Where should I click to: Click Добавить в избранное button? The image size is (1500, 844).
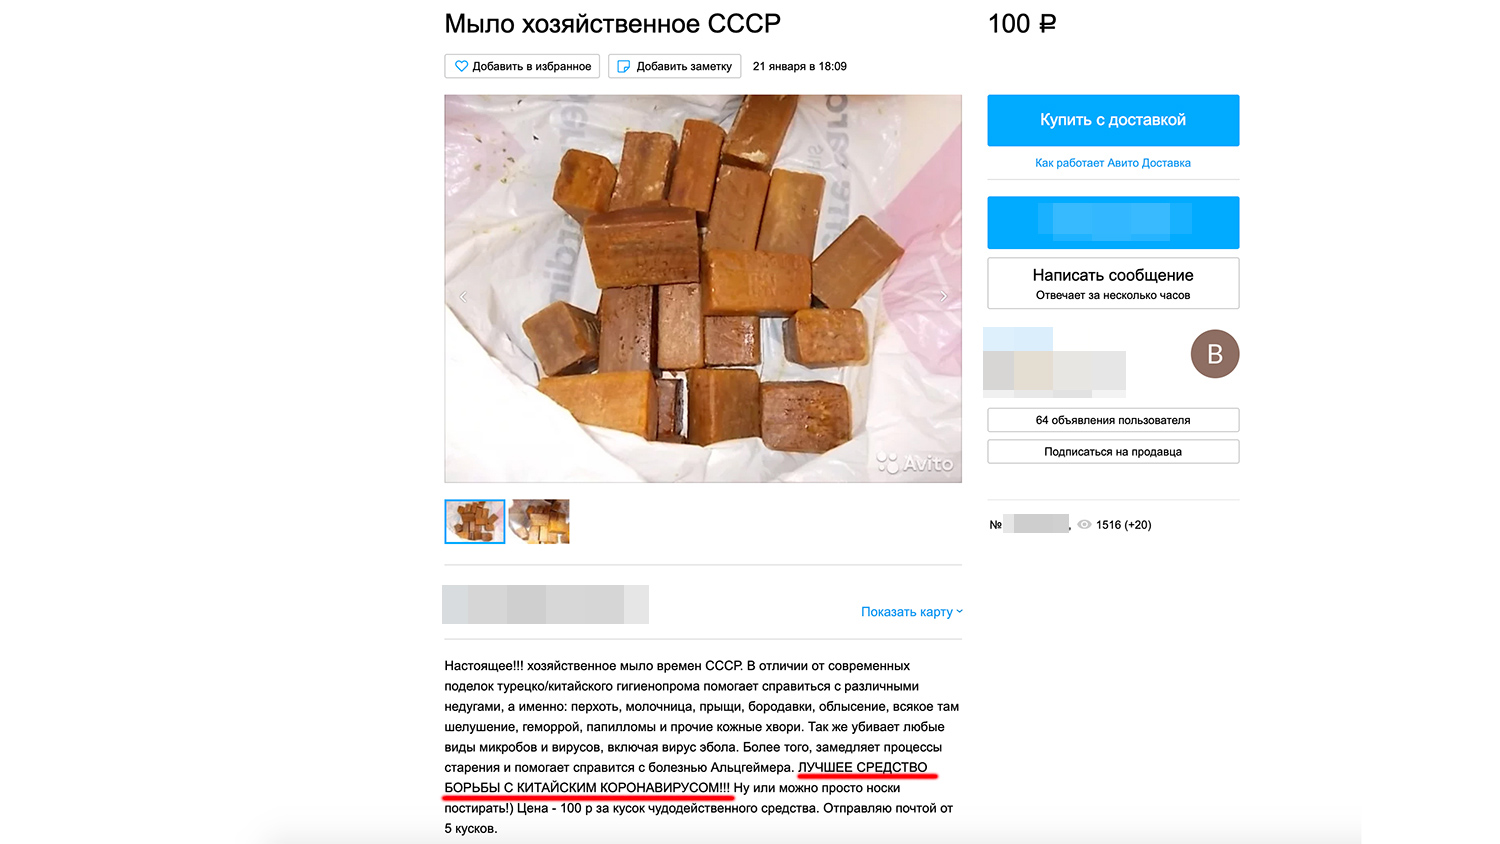point(522,66)
